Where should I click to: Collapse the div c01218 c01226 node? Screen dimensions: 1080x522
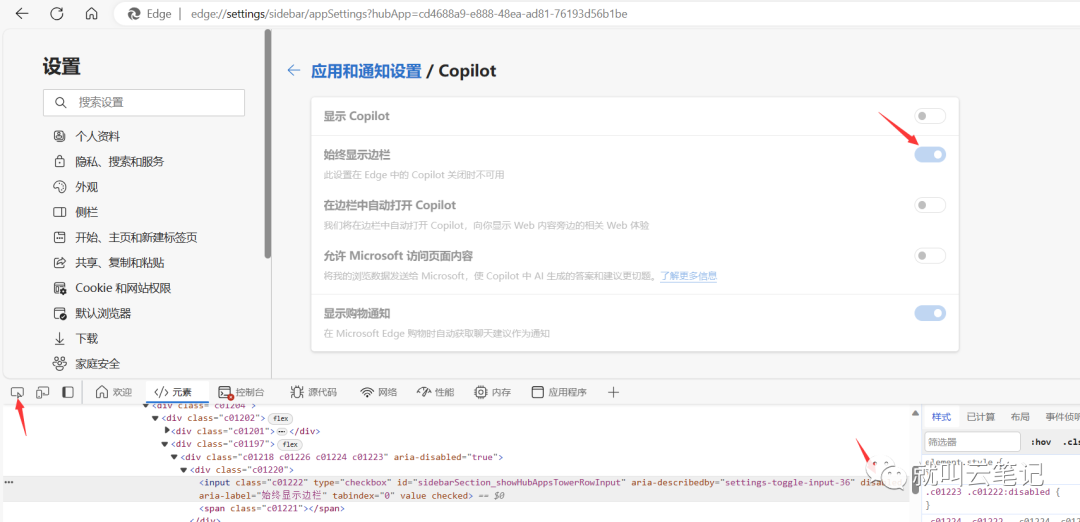174,457
